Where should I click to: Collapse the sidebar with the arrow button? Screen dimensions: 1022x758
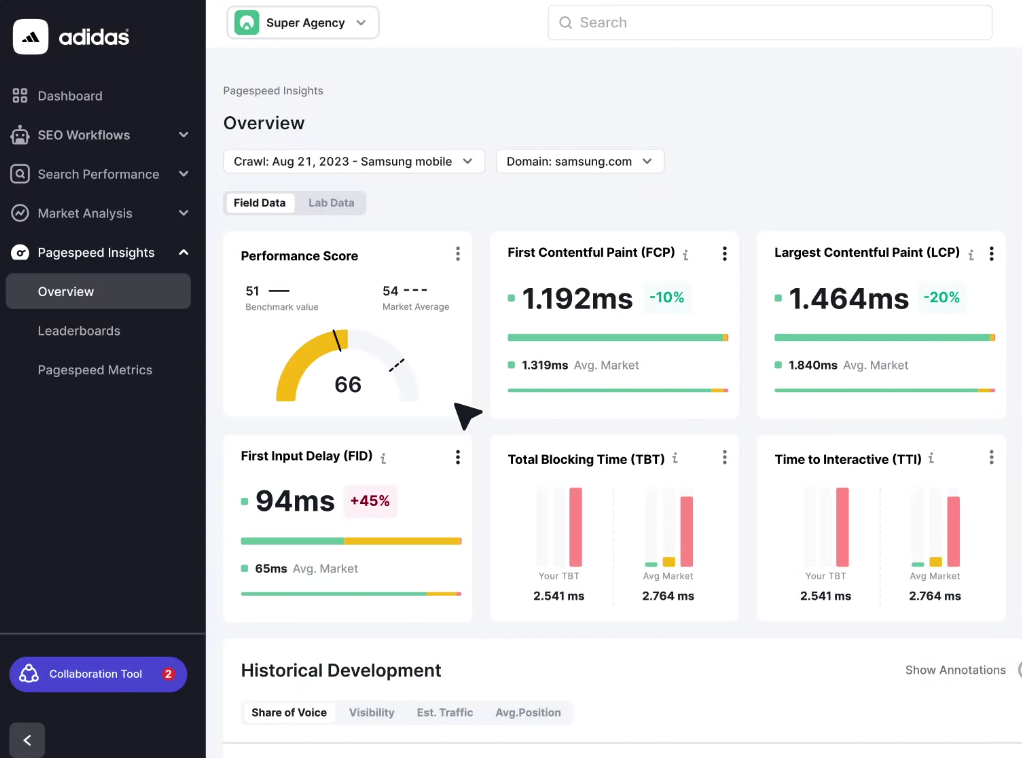[x=26, y=740]
